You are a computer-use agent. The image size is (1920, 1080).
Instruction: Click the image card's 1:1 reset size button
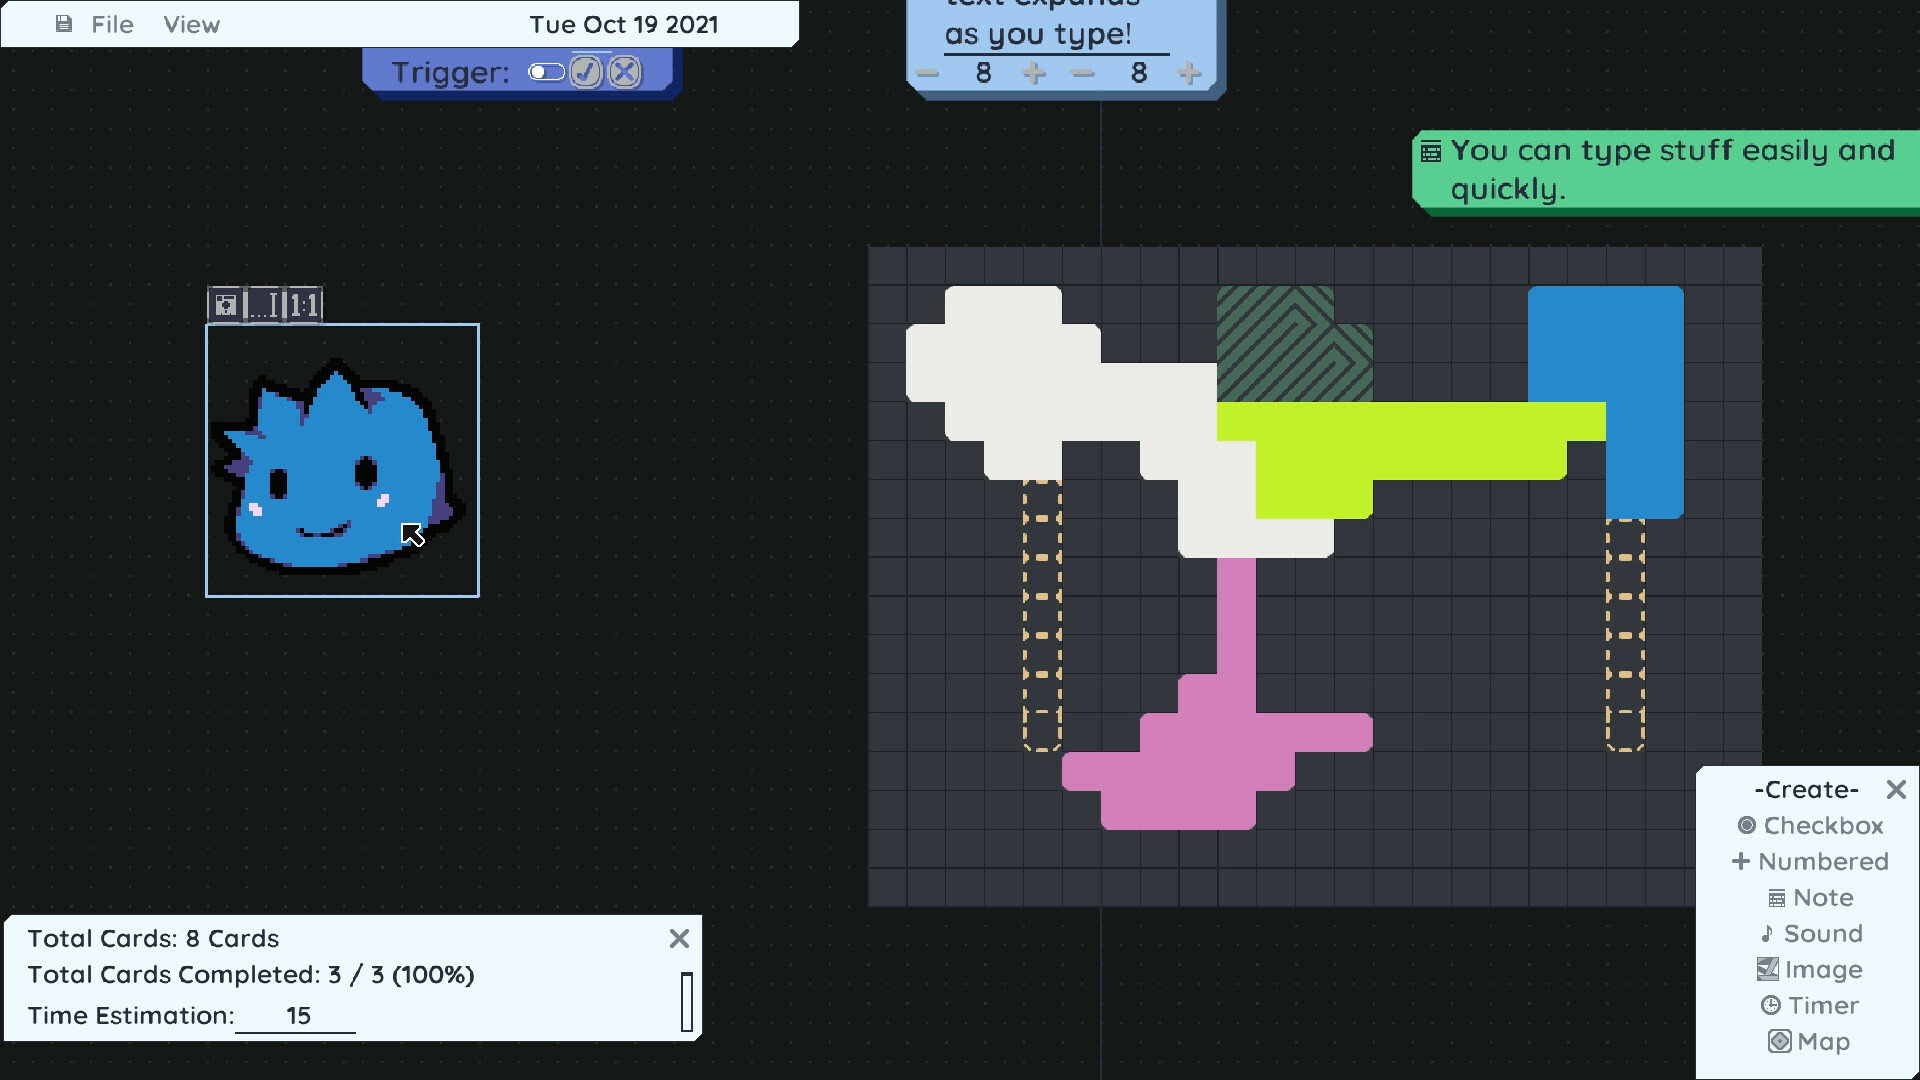[304, 305]
